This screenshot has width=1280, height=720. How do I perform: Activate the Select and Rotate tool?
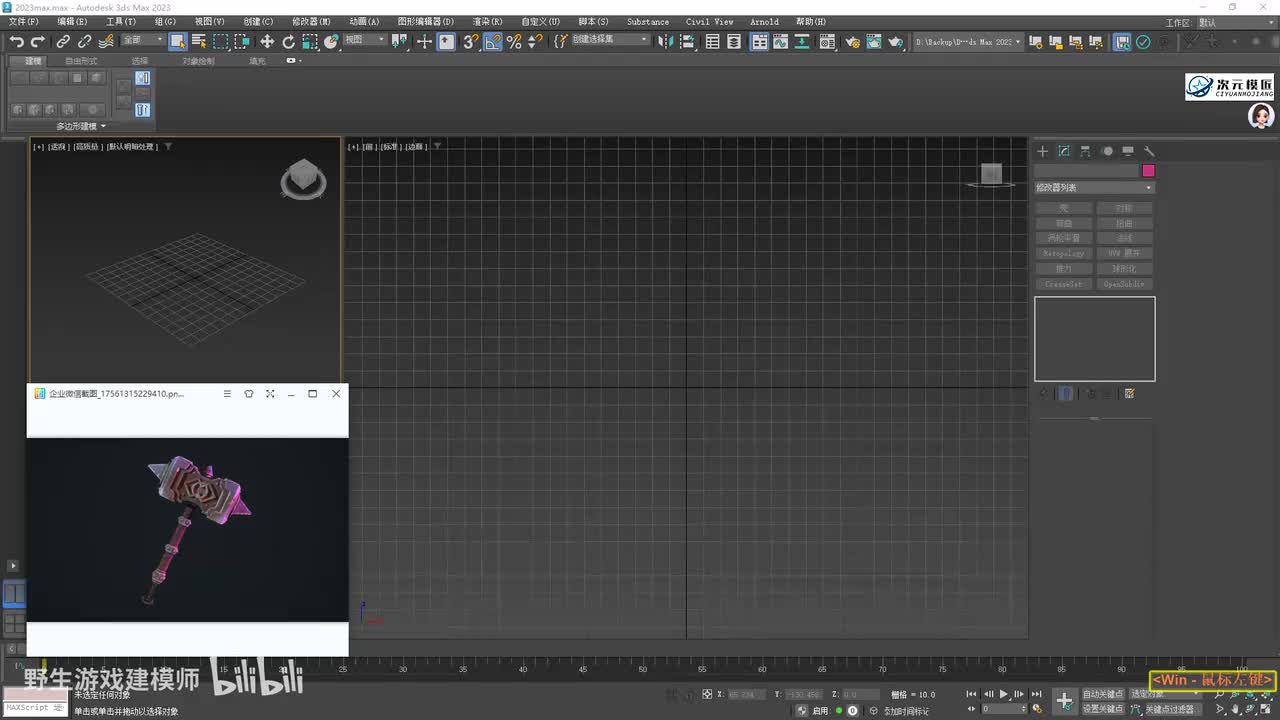tap(289, 42)
